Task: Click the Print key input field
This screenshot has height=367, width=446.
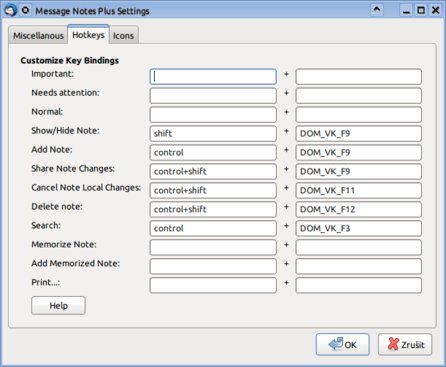Action: [x=359, y=285]
